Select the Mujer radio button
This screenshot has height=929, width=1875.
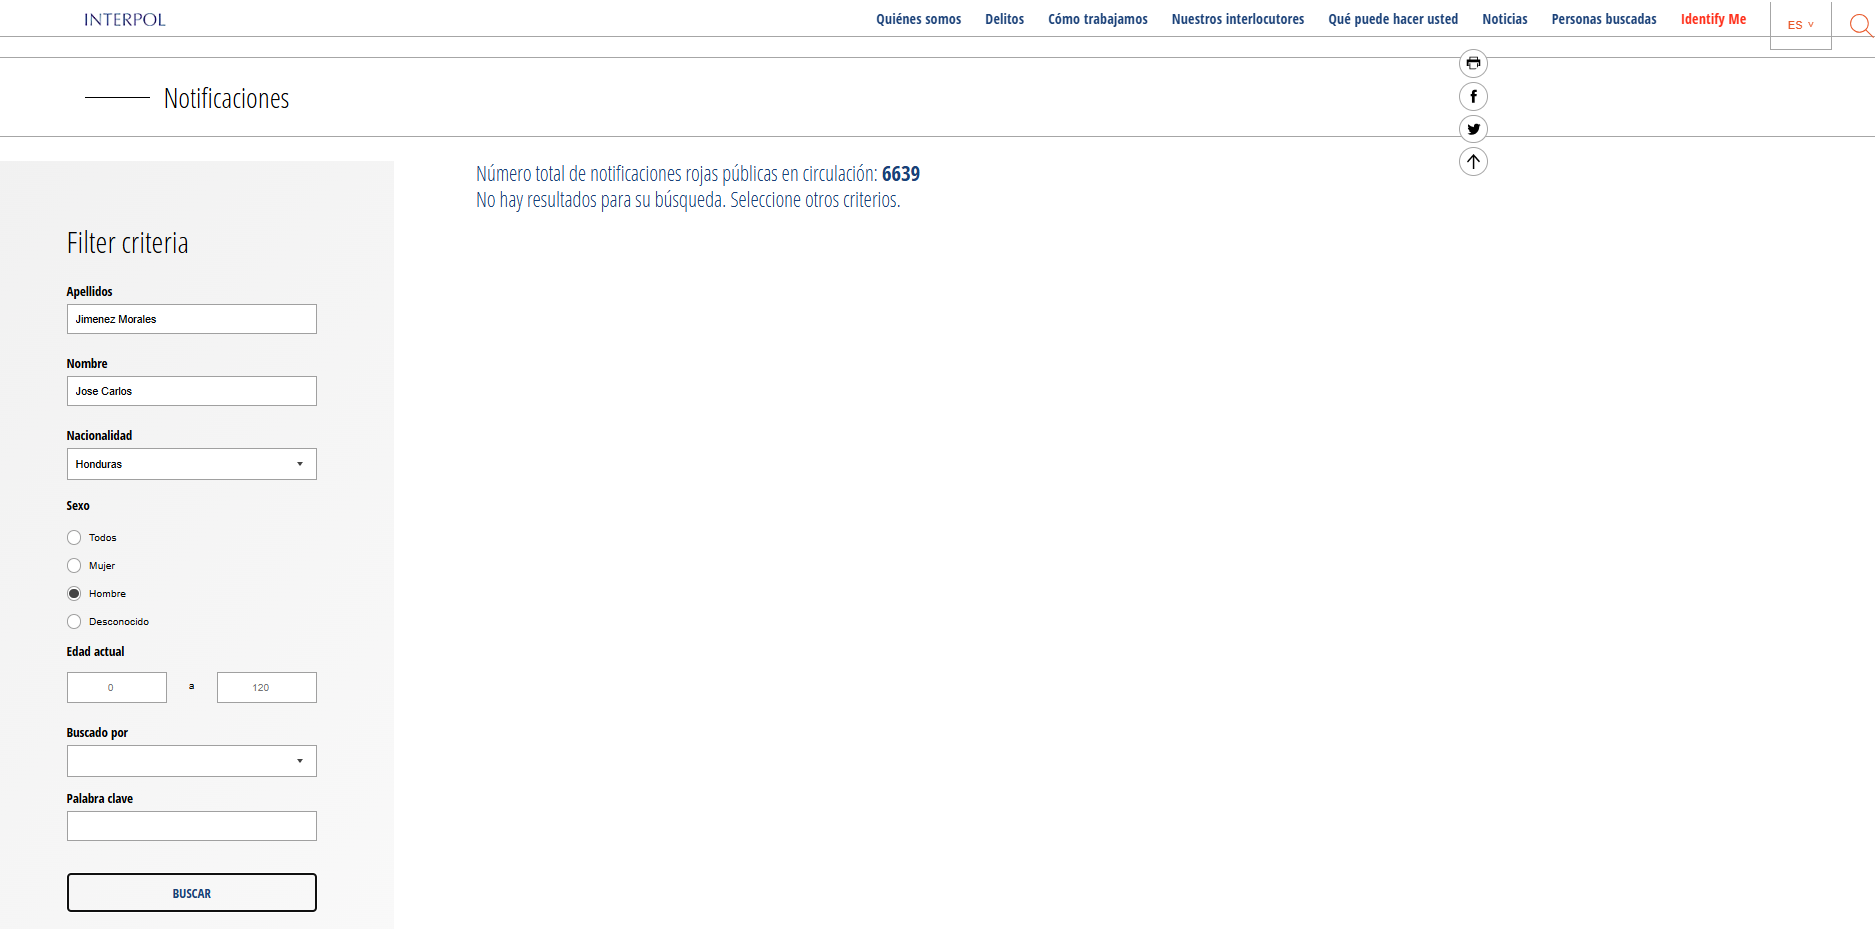[x=74, y=566]
